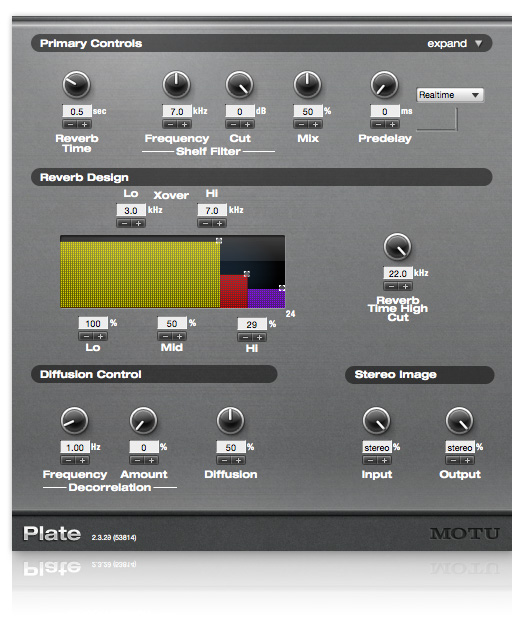
Task: Click the Decorrelation Amount 0 % field
Action: [144, 447]
